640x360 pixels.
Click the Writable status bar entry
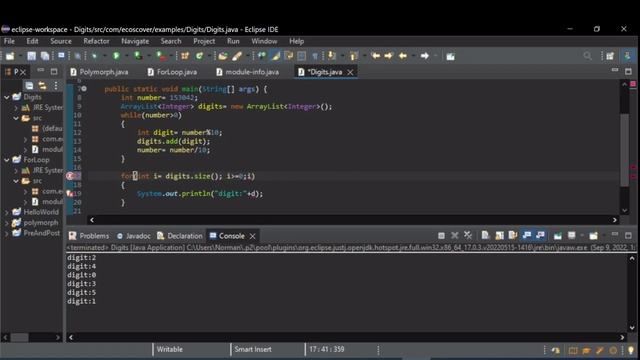click(x=170, y=349)
